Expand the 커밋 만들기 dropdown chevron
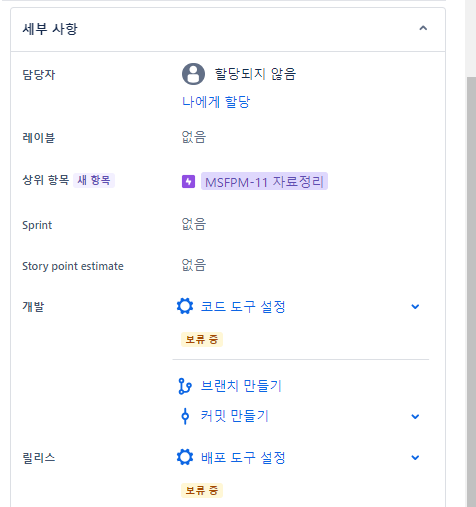The width and height of the screenshot is (476, 507). coord(415,416)
